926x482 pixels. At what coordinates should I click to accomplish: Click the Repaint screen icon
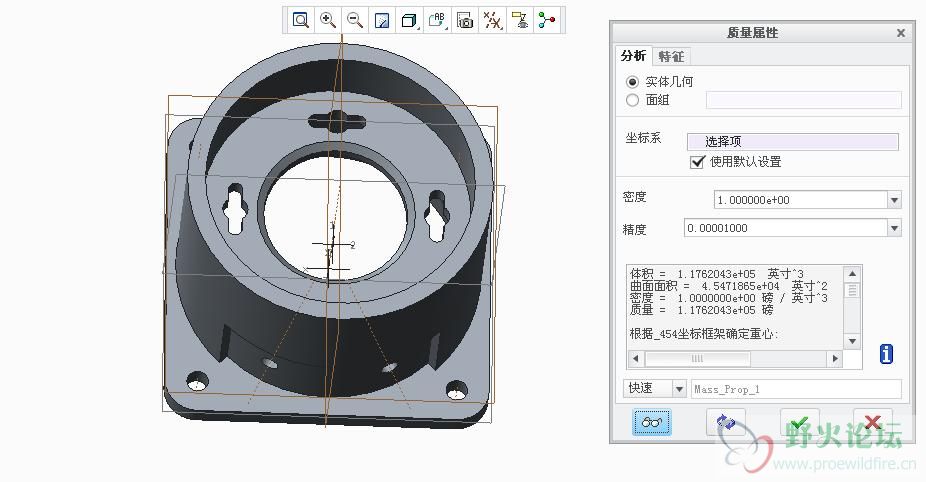click(382, 21)
